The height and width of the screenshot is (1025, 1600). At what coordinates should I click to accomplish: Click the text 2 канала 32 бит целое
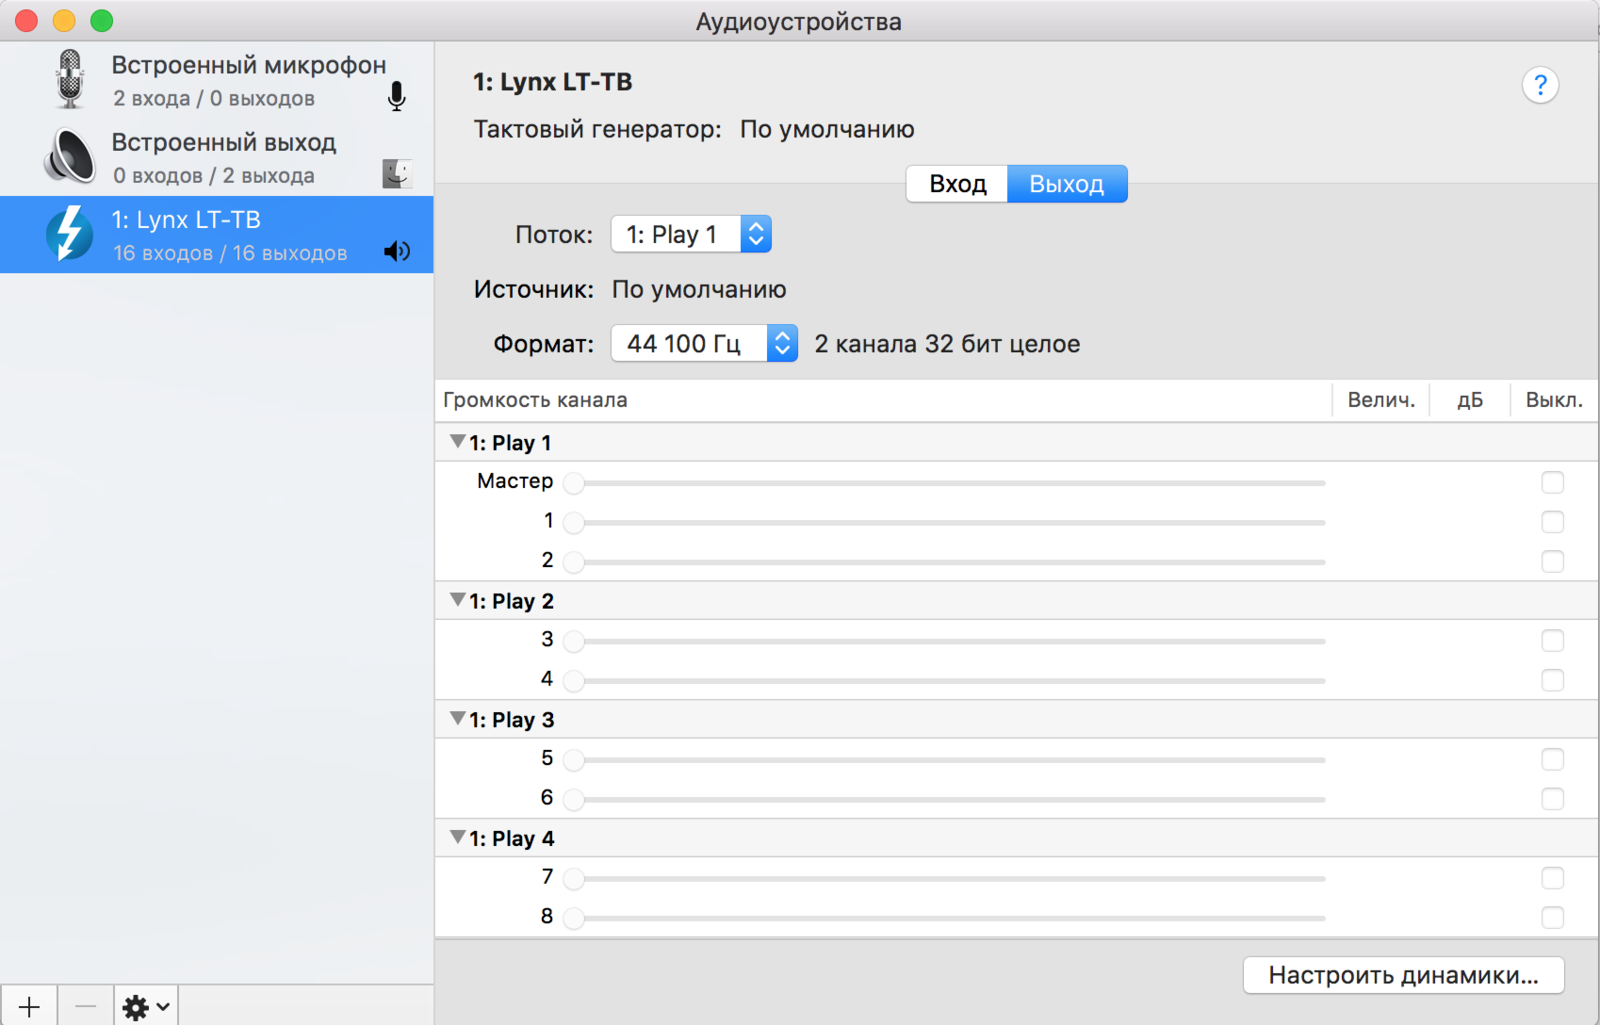click(947, 344)
